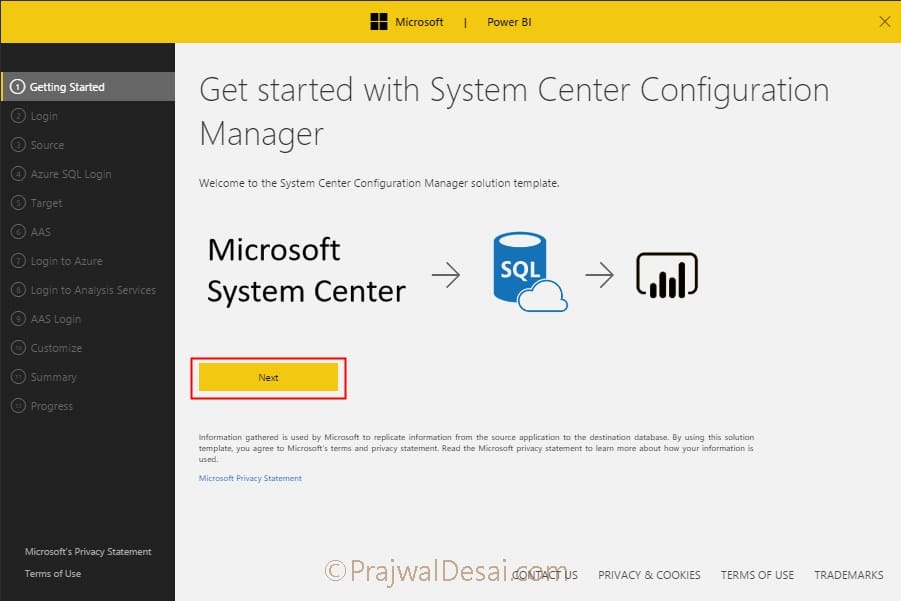Click the numbered circle beside Login to Azure

click(18, 261)
